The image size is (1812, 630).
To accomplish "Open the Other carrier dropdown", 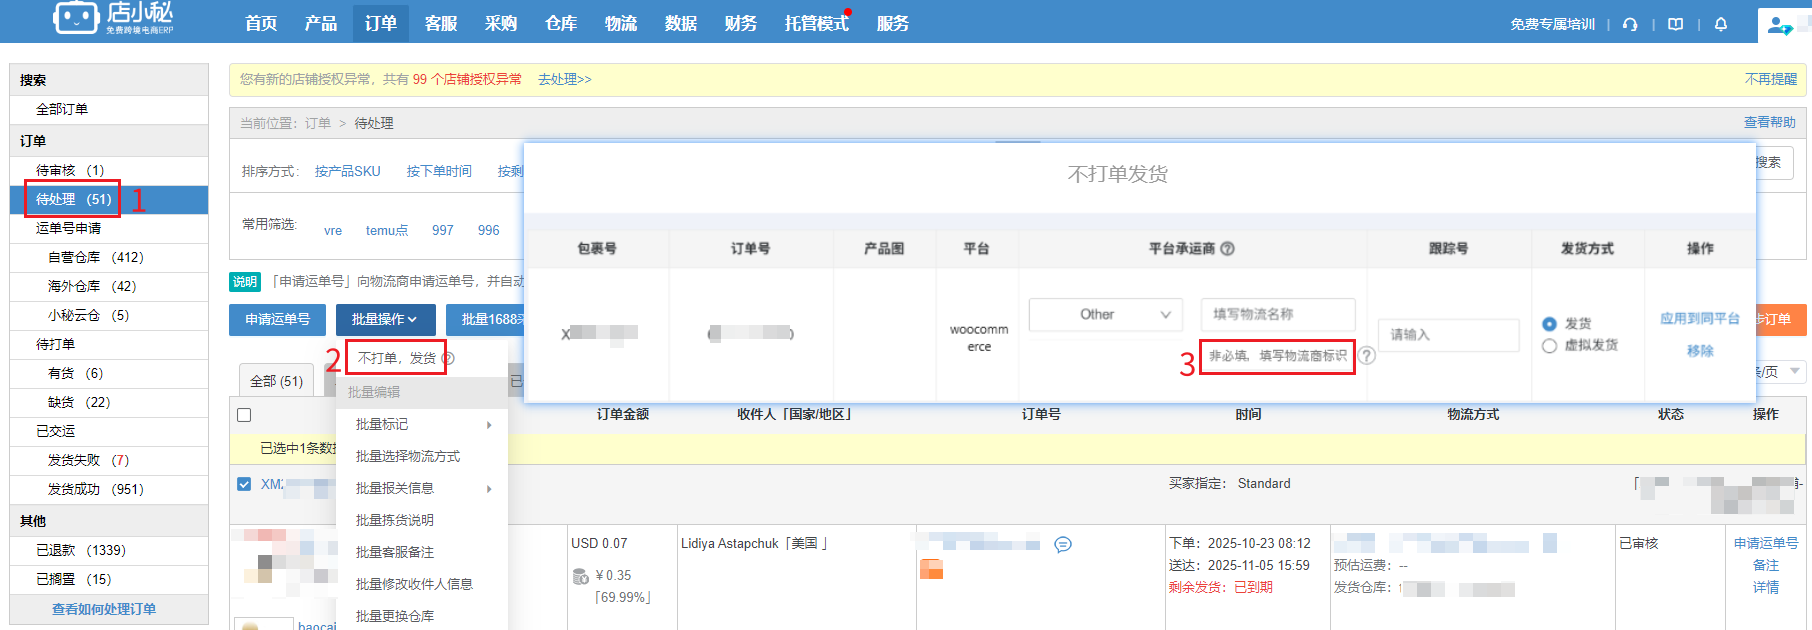I will pos(1105,315).
